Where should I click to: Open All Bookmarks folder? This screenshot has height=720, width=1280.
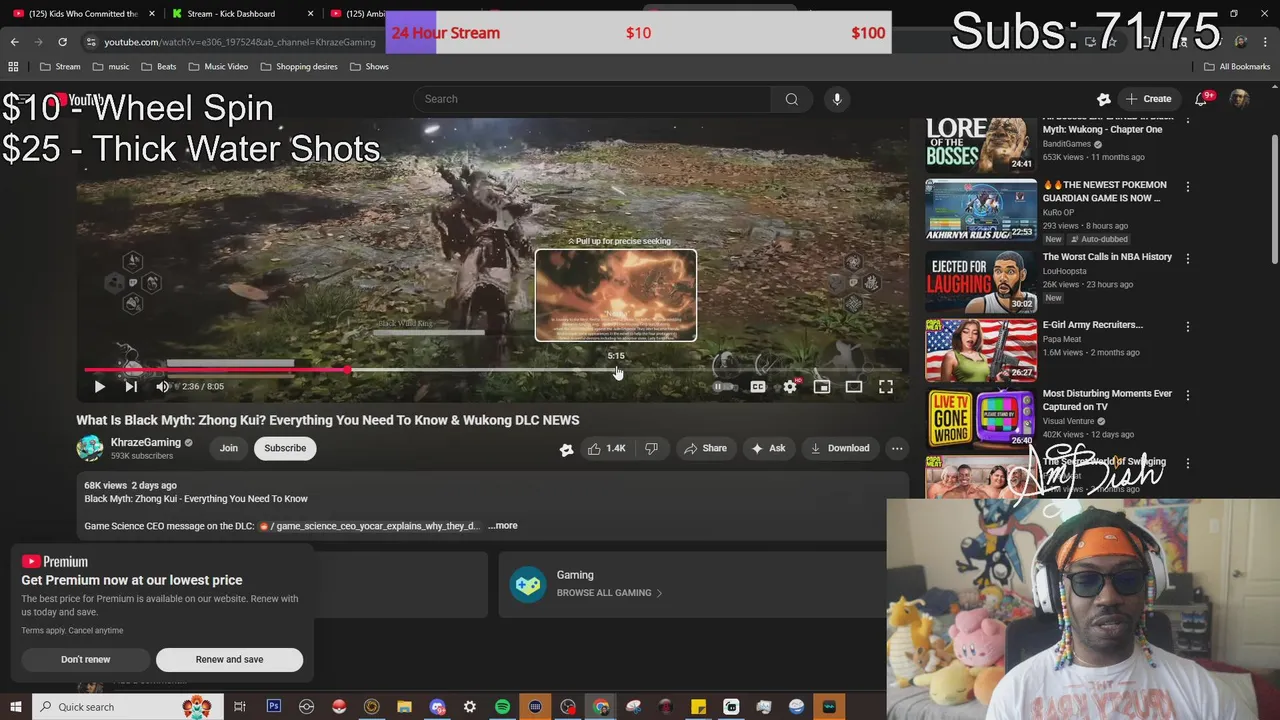(1237, 67)
